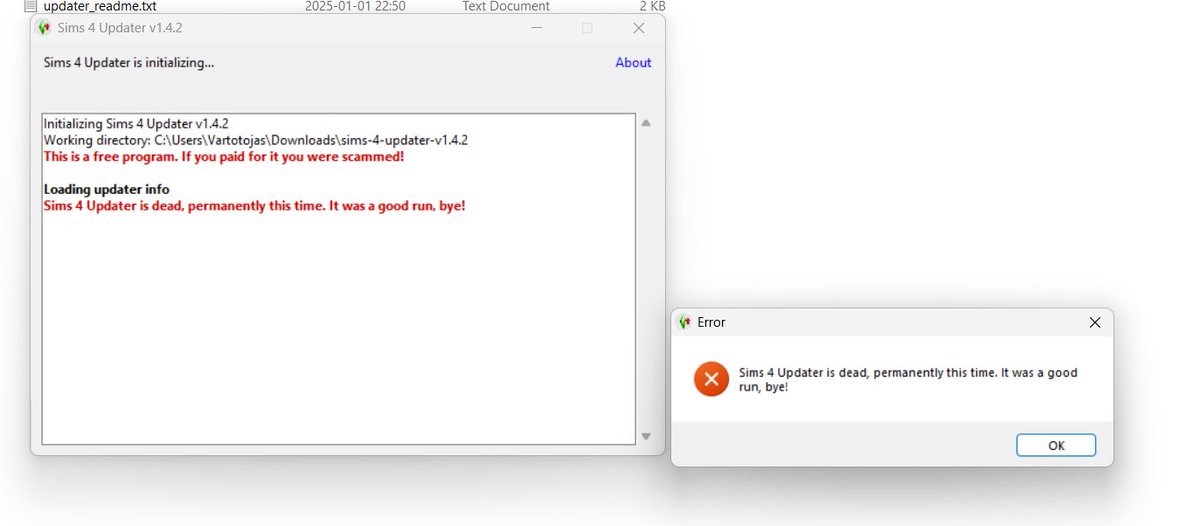
Task: Minimize the Sims 4 Updater window
Action: [536, 28]
